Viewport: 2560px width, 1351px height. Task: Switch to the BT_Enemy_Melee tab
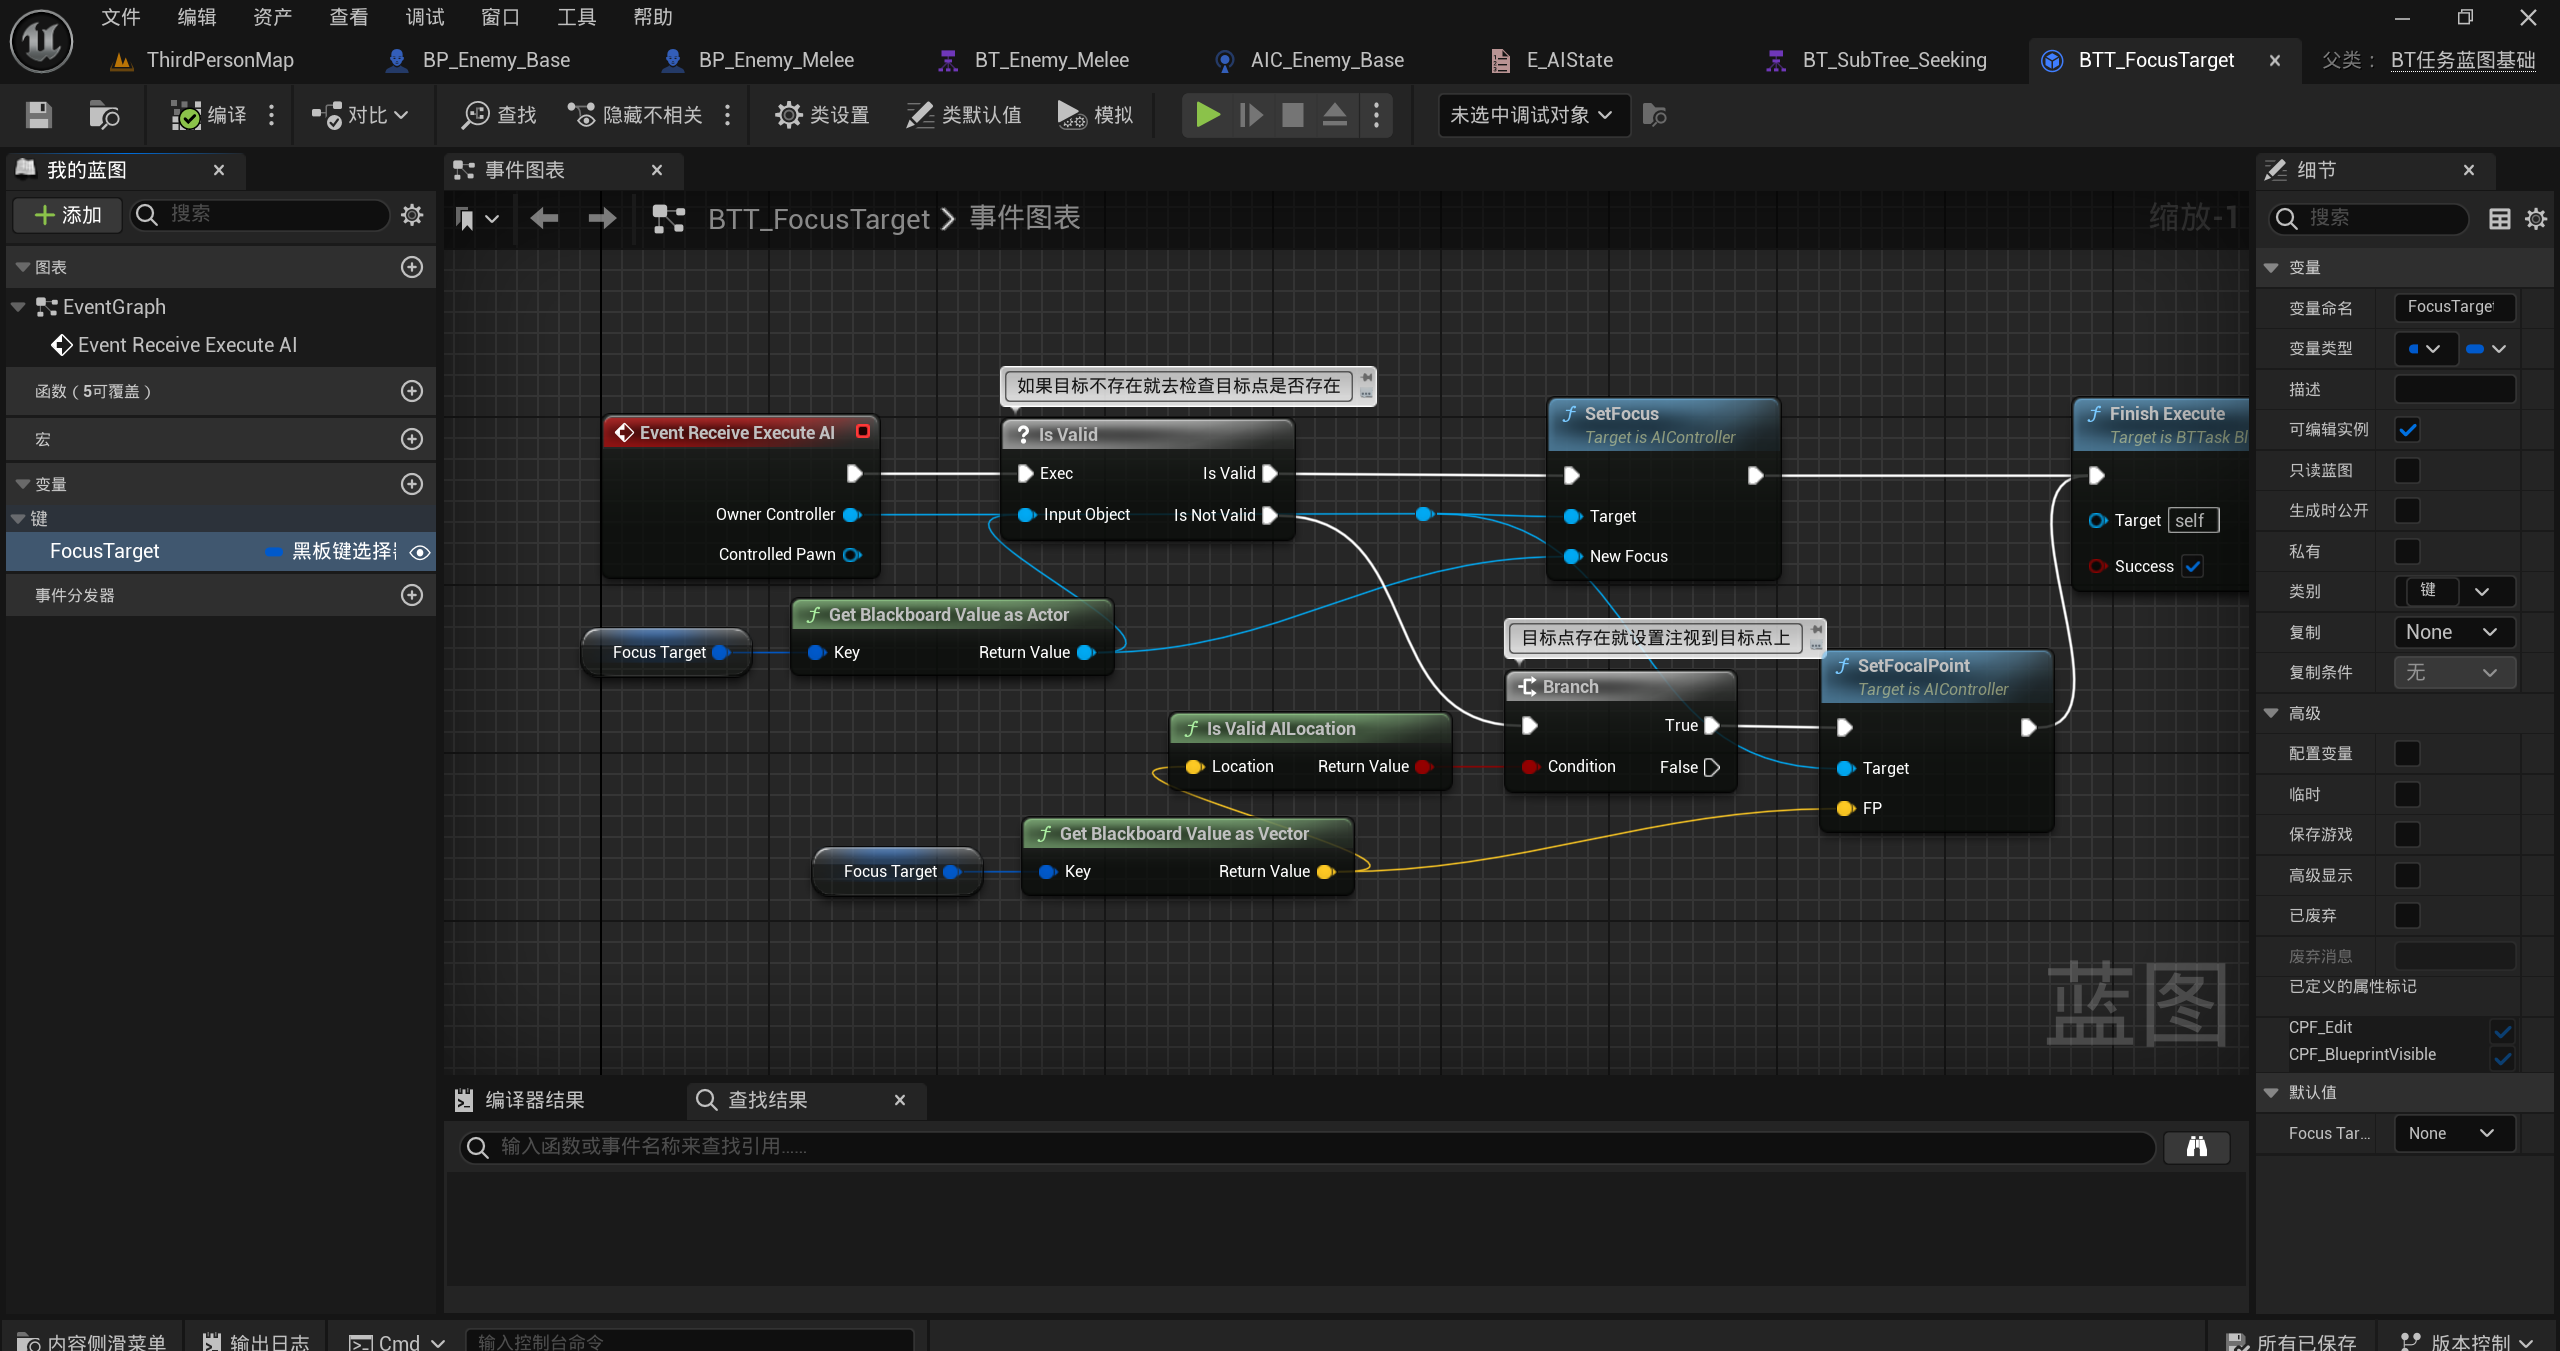(1050, 60)
